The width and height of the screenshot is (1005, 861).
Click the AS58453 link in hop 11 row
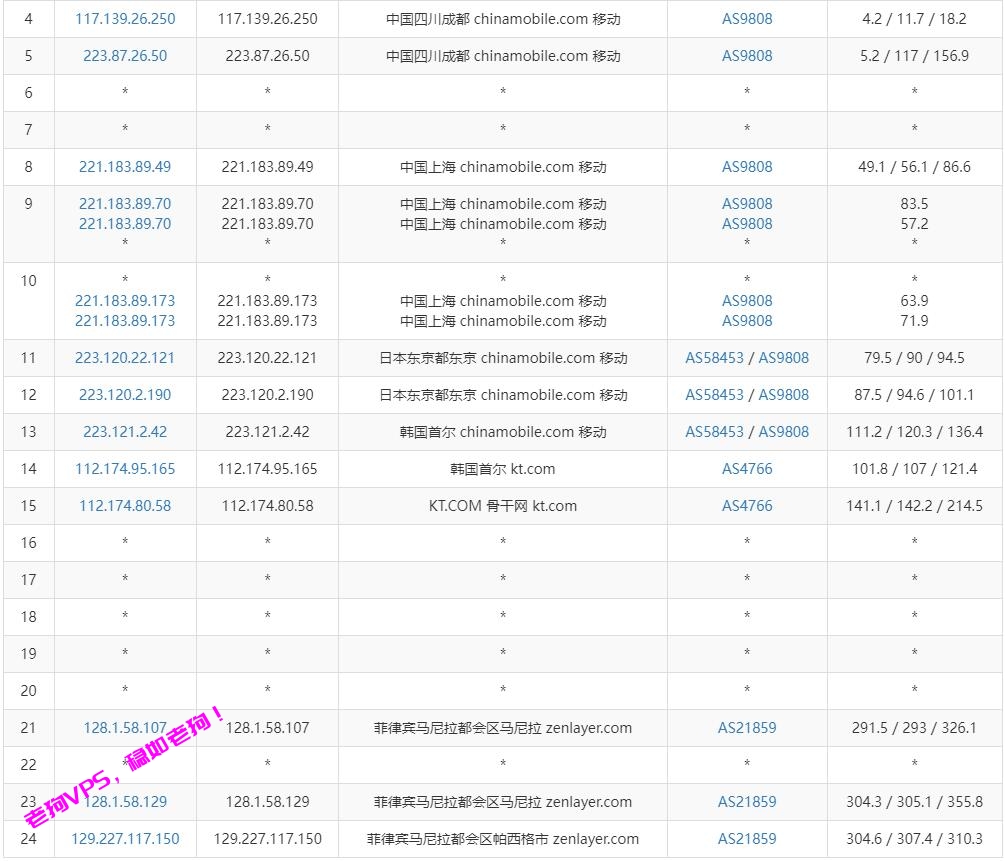715,358
